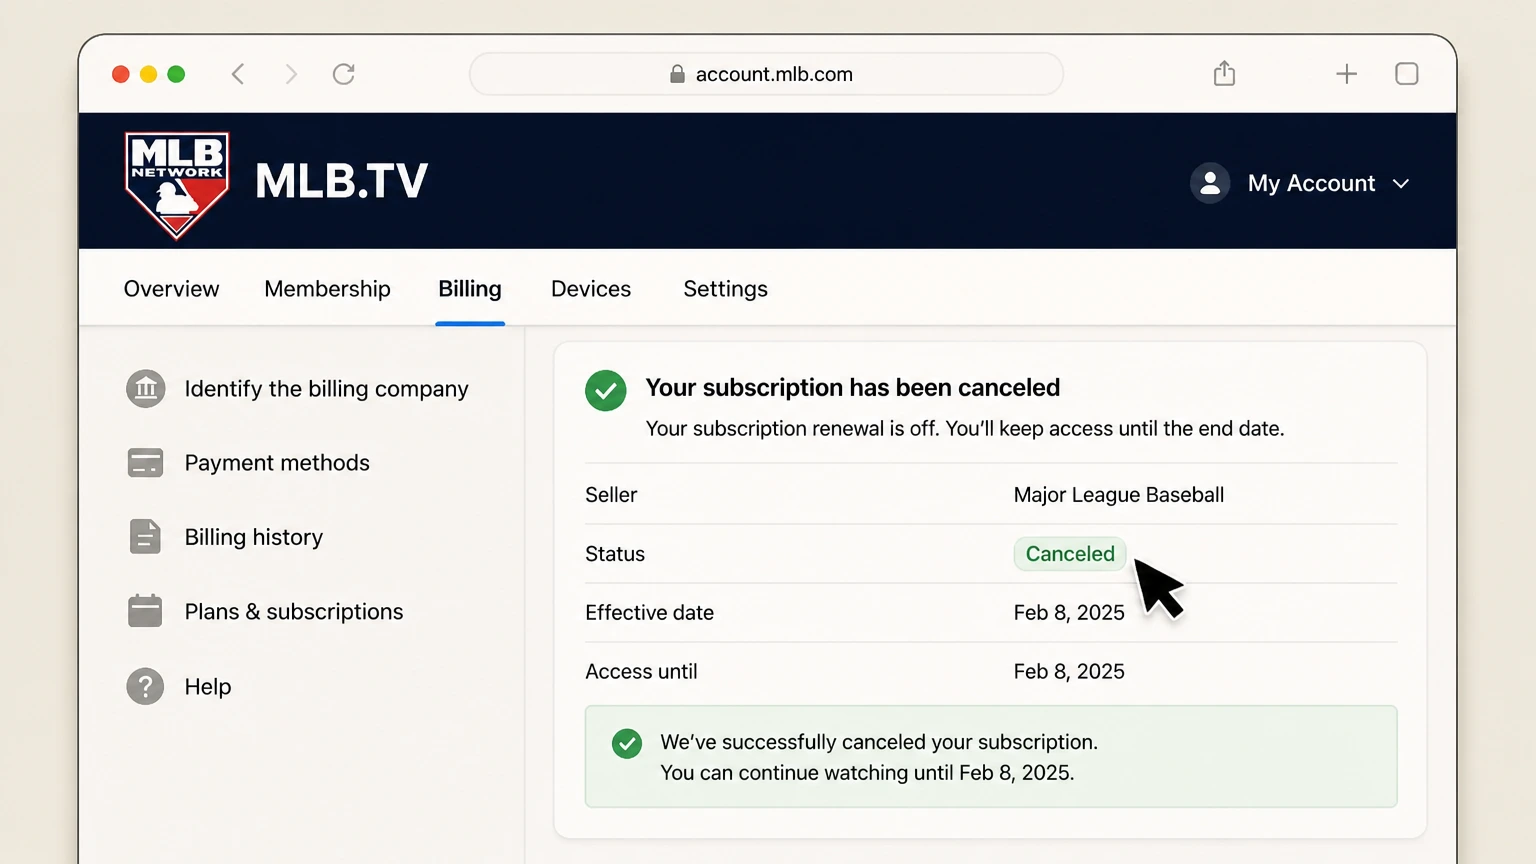The image size is (1536, 864).
Task: Click the lock icon in address bar
Action: pyautogui.click(x=677, y=74)
